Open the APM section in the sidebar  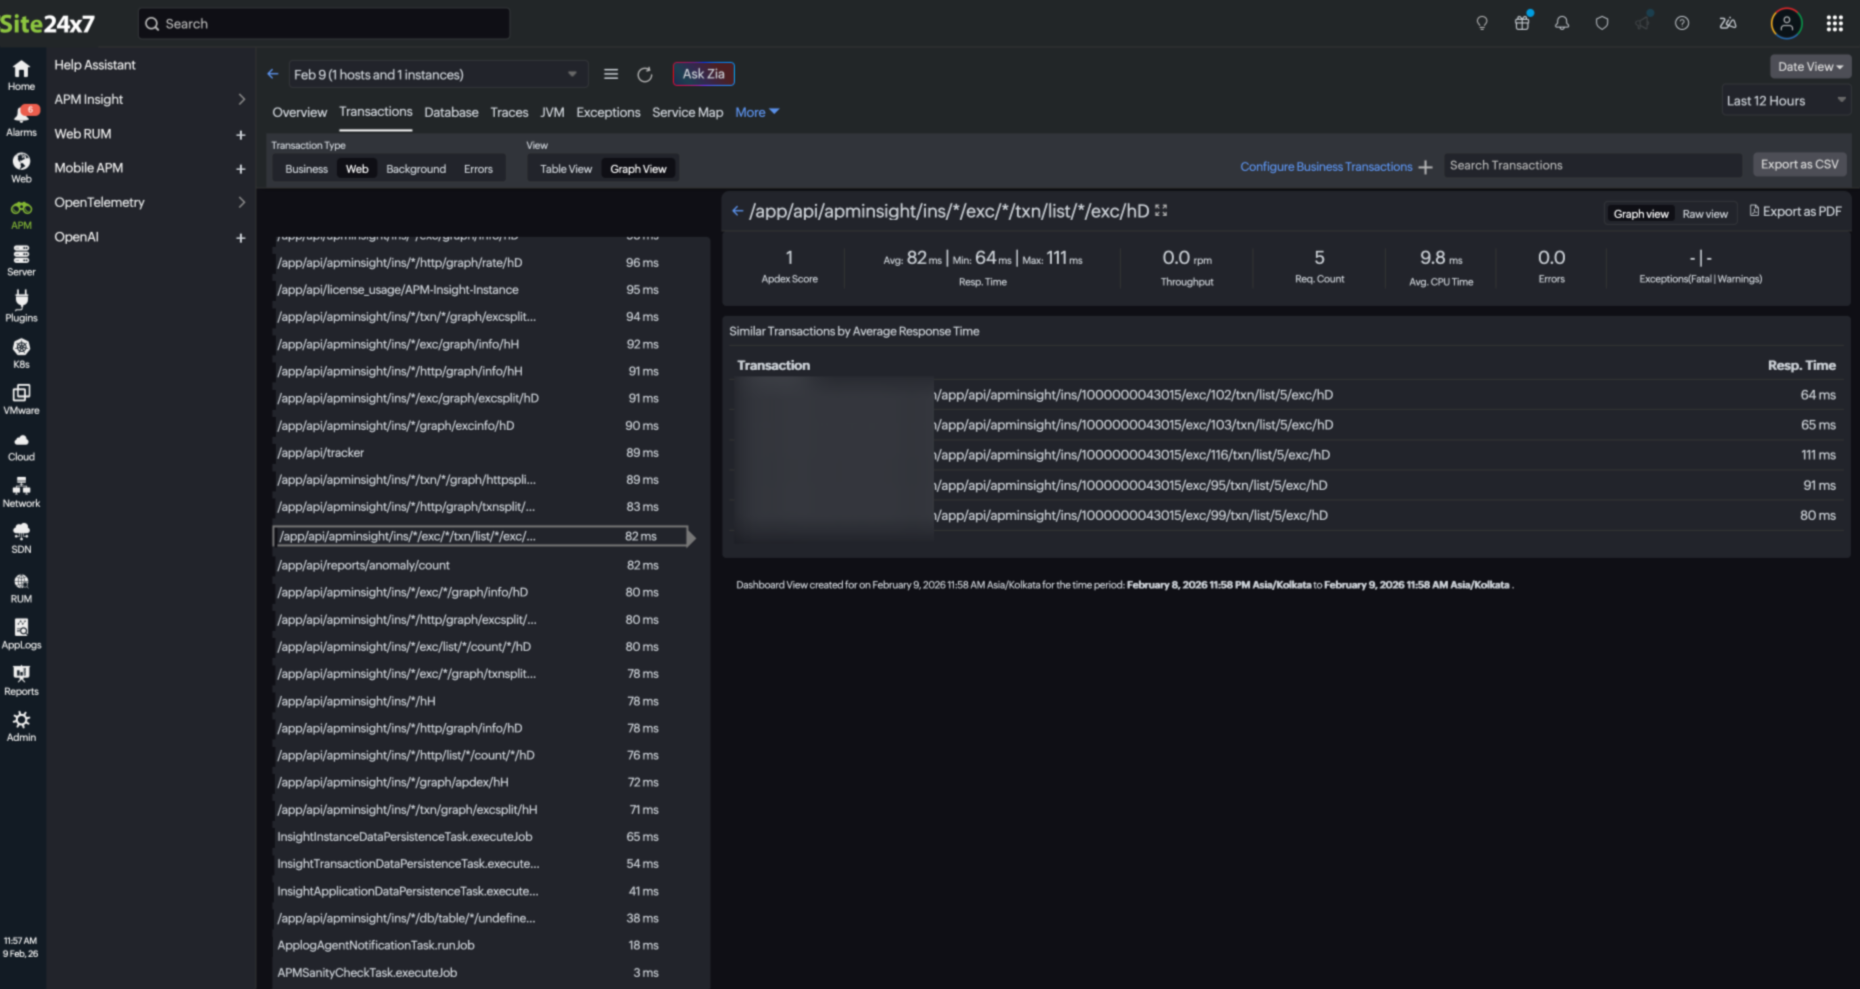point(21,213)
